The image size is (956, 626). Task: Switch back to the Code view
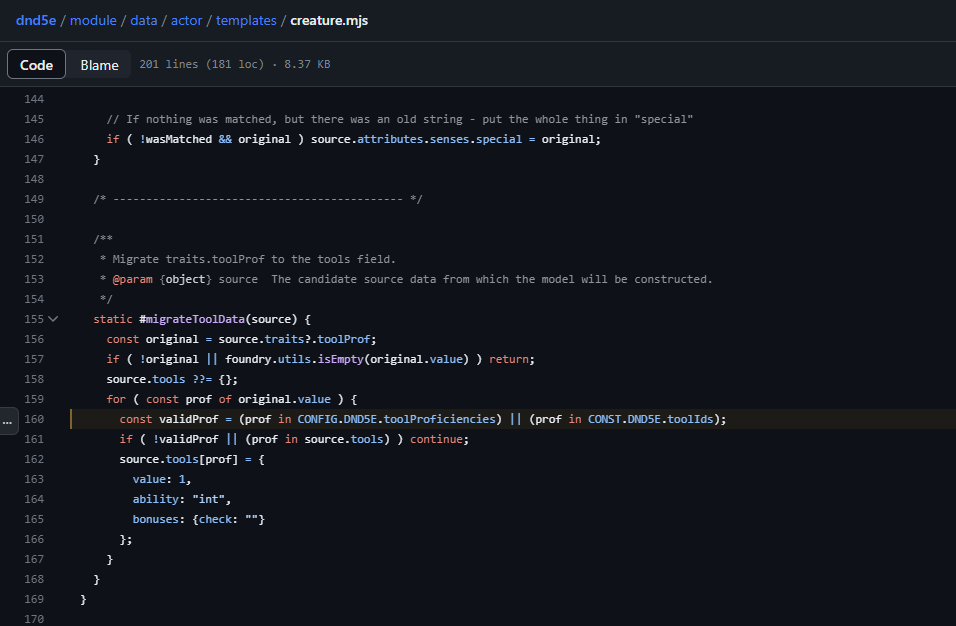pos(36,63)
